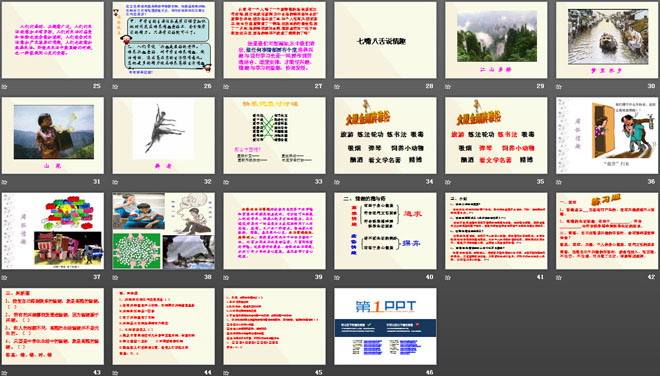Viewport: 660px width, 376px height.
Task: Preview slide 32 using its star icon
Action: coord(115,182)
